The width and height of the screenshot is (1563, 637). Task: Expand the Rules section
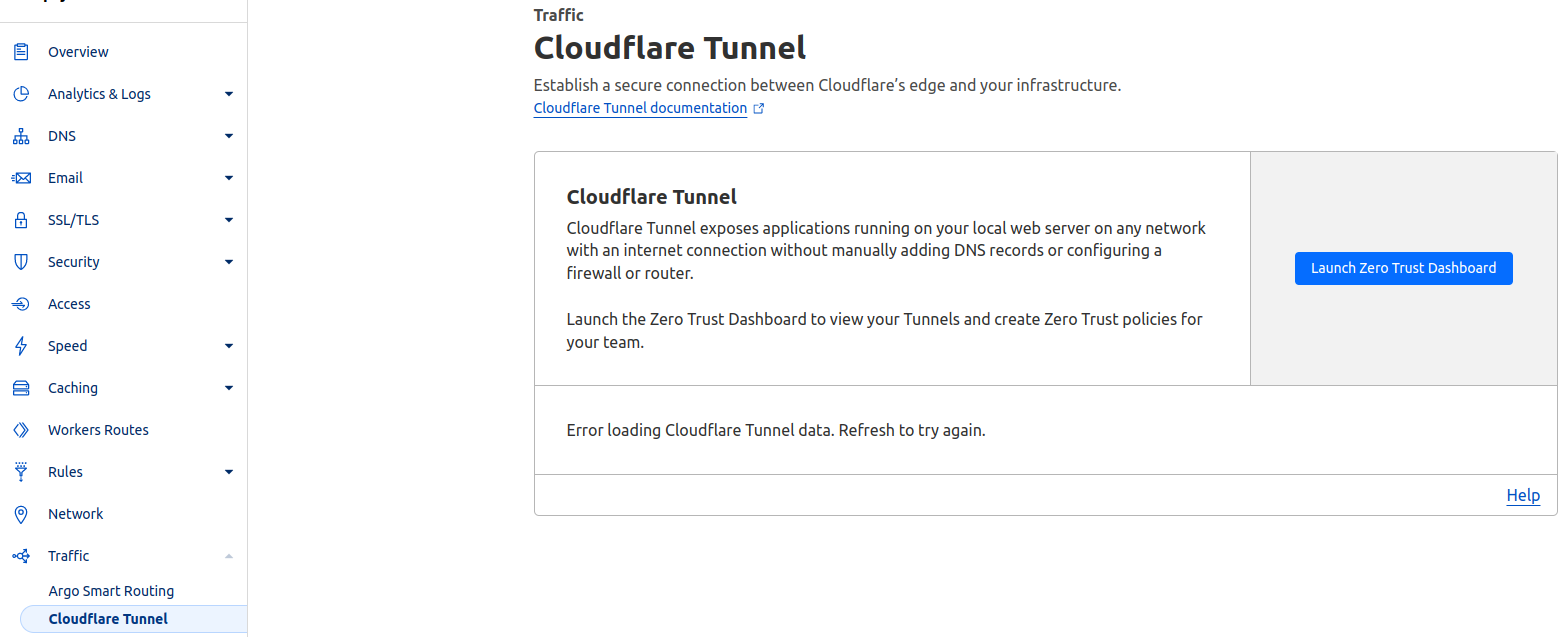[x=228, y=471]
